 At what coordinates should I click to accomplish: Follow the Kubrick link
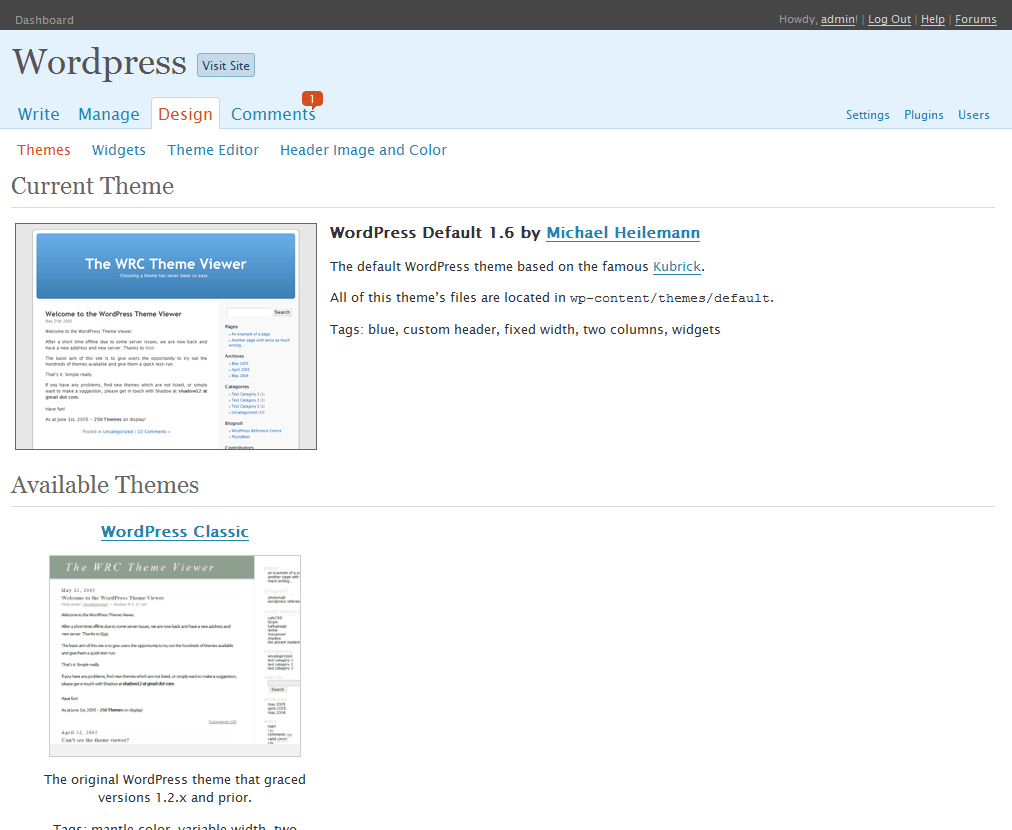tap(676, 267)
